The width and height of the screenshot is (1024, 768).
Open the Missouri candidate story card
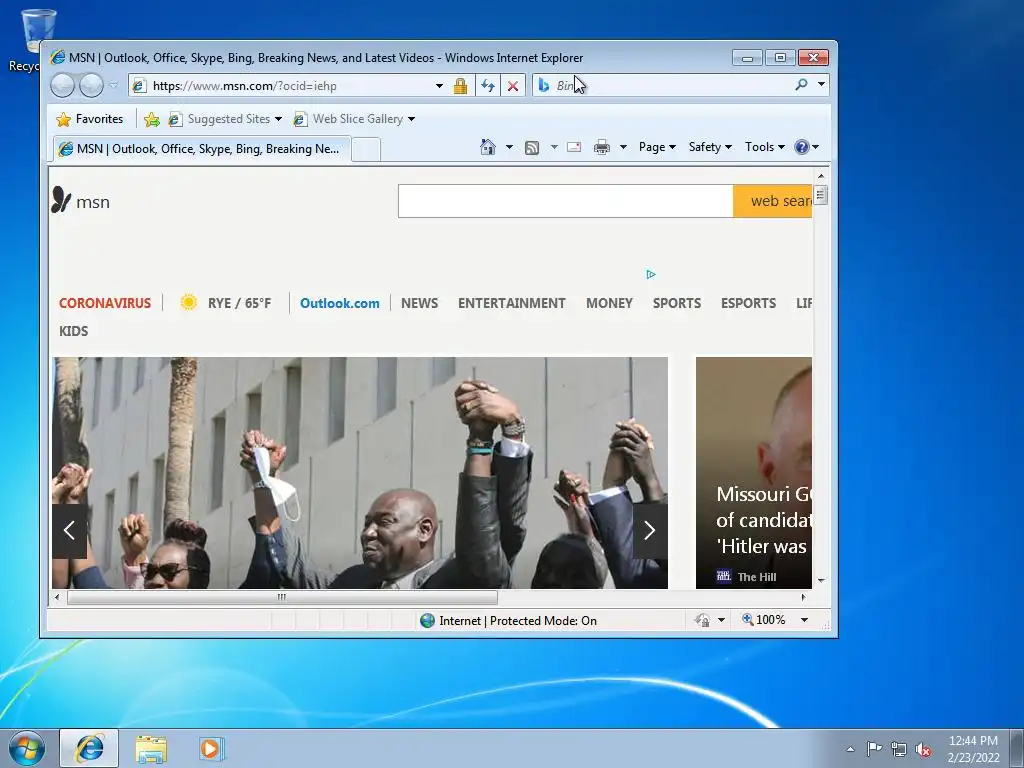point(754,473)
